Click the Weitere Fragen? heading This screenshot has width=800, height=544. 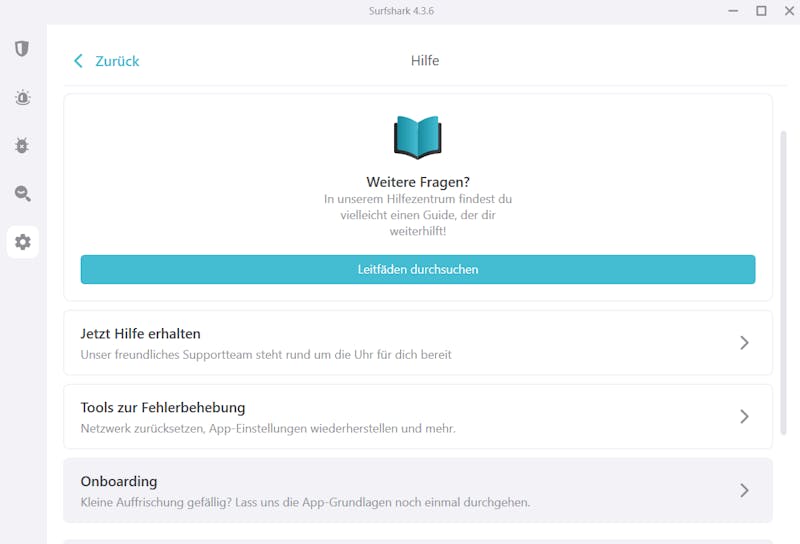(x=418, y=182)
